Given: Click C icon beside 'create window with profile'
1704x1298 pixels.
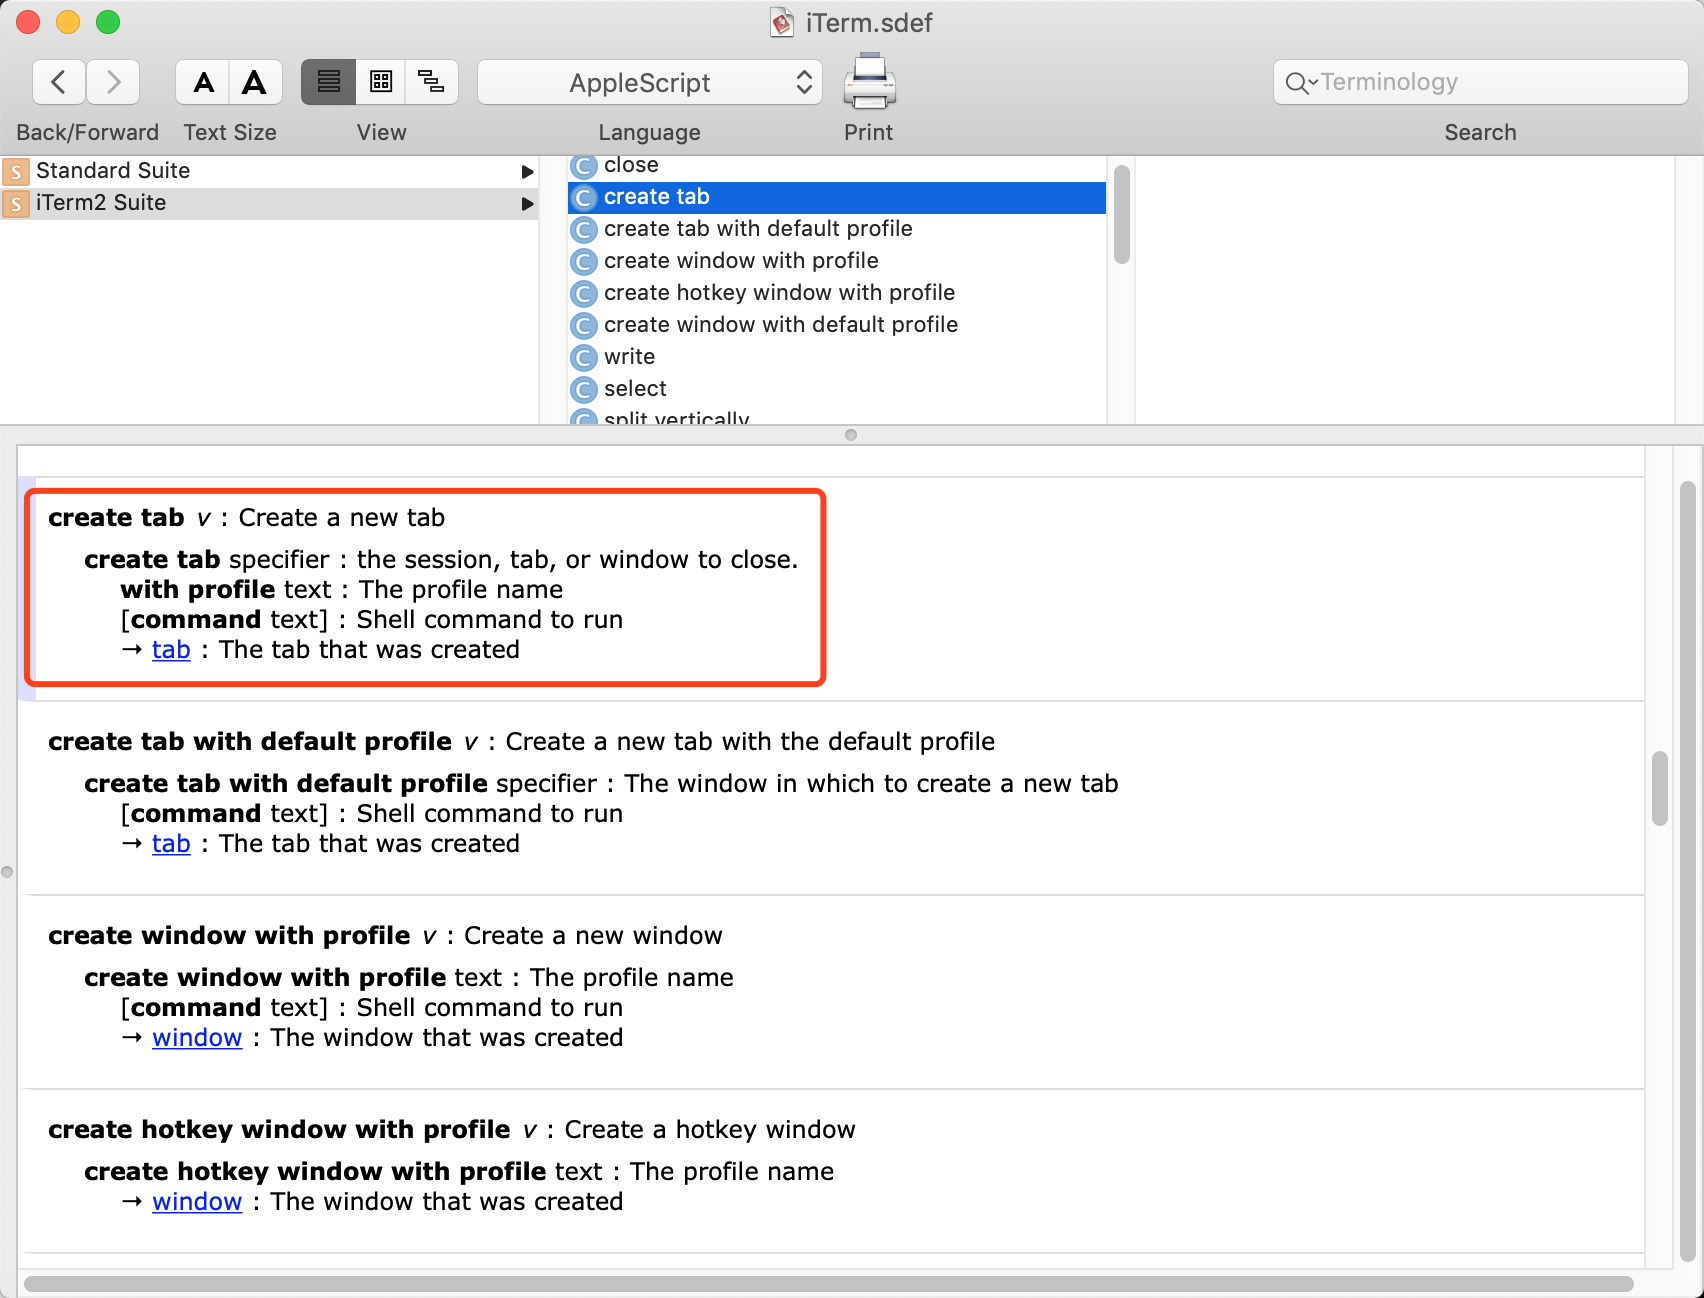Looking at the screenshot, I should [x=584, y=262].
